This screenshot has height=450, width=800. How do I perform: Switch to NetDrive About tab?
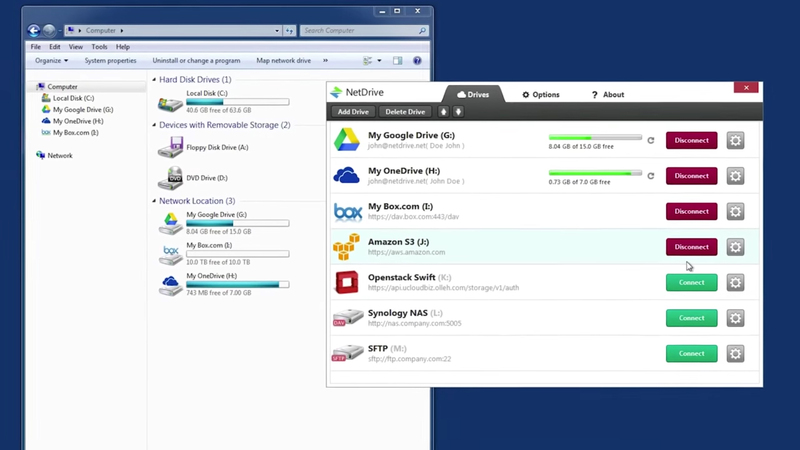click(x=608, y=95)
